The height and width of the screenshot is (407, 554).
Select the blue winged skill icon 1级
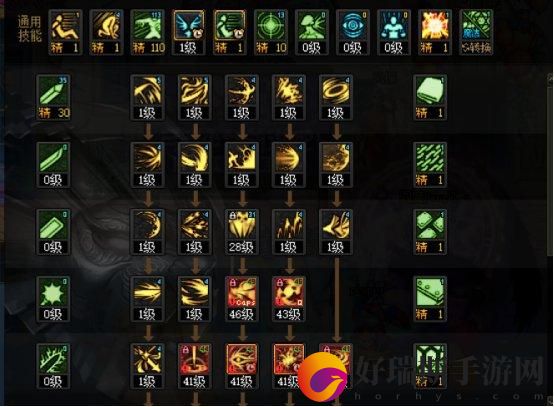pos(188,33)
